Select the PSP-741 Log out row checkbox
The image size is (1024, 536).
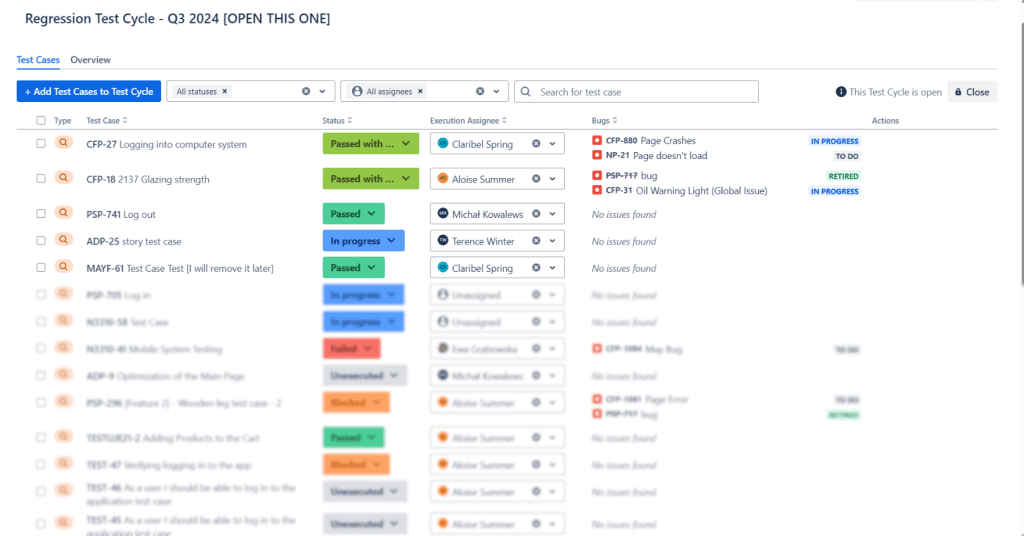[41, 214]
